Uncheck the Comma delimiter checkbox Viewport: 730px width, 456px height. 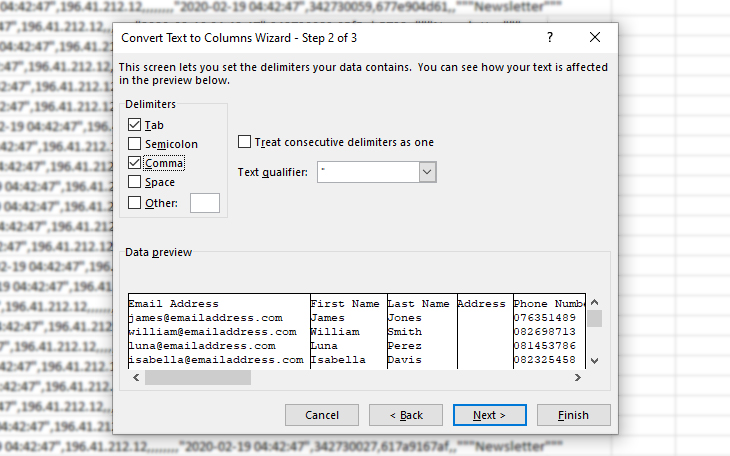tap(135, 163)
